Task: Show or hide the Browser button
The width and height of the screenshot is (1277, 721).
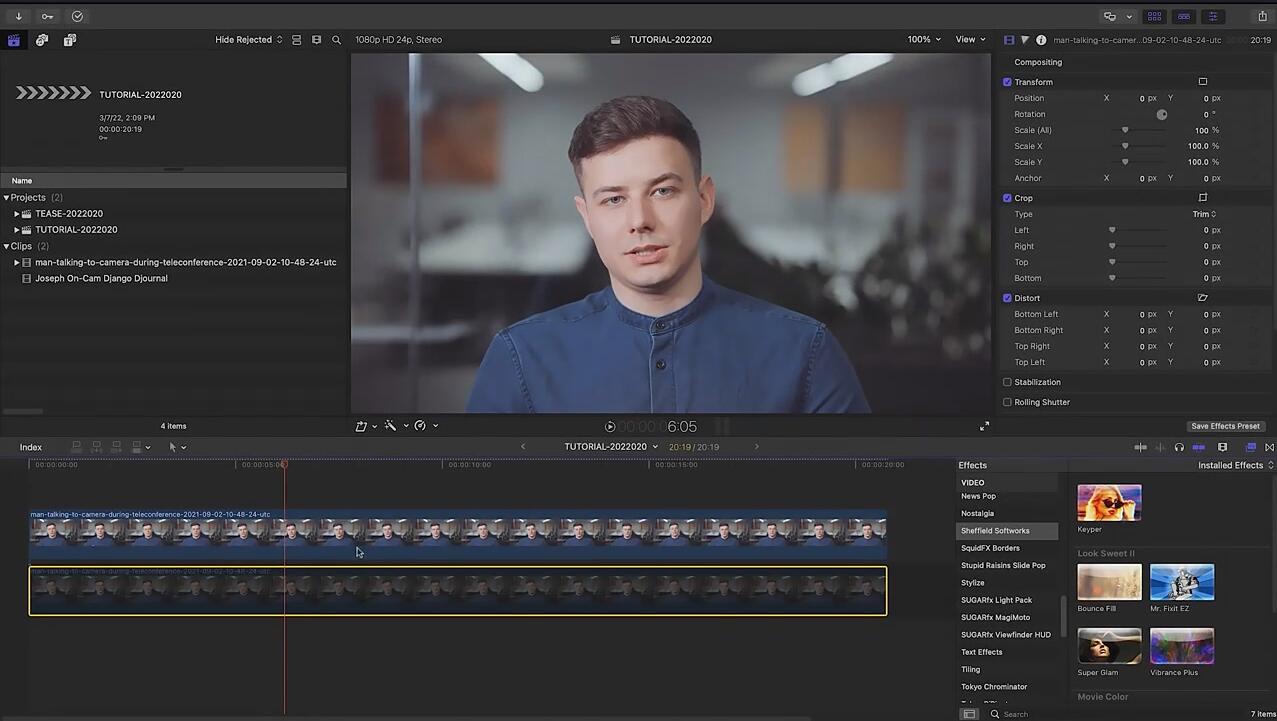Action: click(1155, 16)
